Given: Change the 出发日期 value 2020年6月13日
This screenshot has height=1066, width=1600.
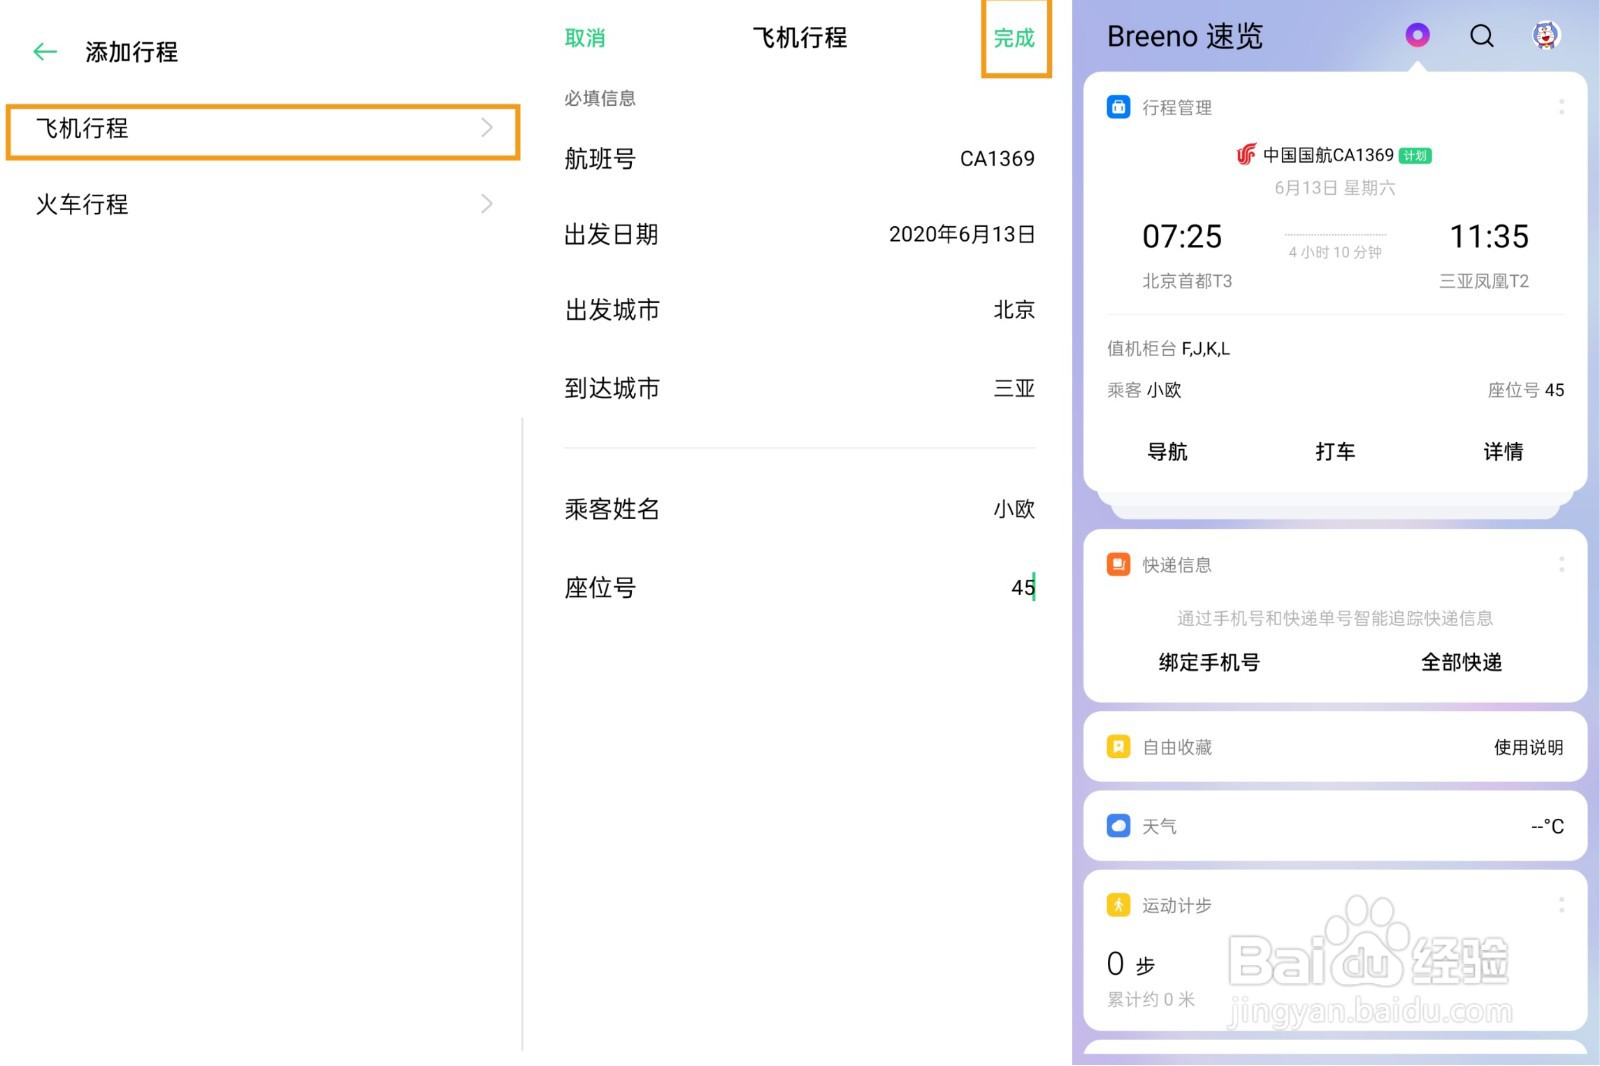Looking at the screenshot, I should (961, 234).
